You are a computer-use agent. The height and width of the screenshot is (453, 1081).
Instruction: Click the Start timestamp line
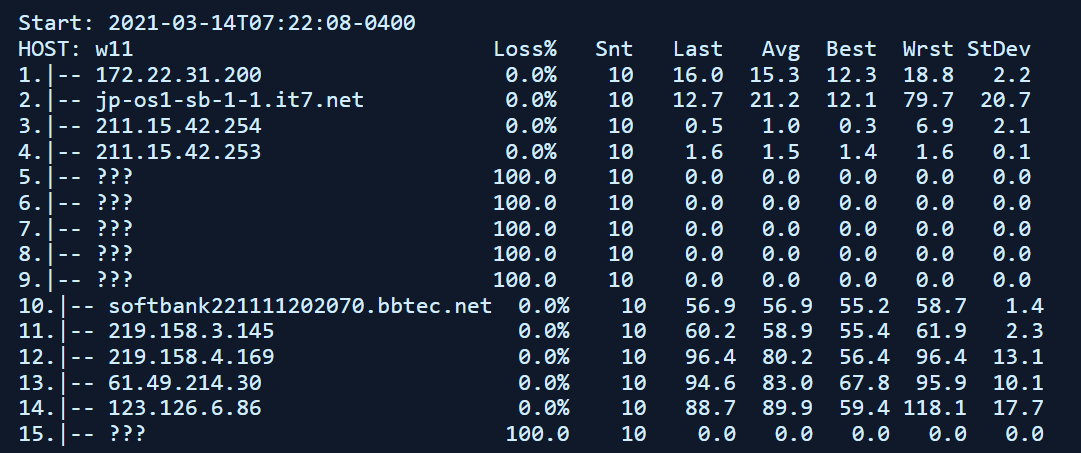(x=218, y=22)
